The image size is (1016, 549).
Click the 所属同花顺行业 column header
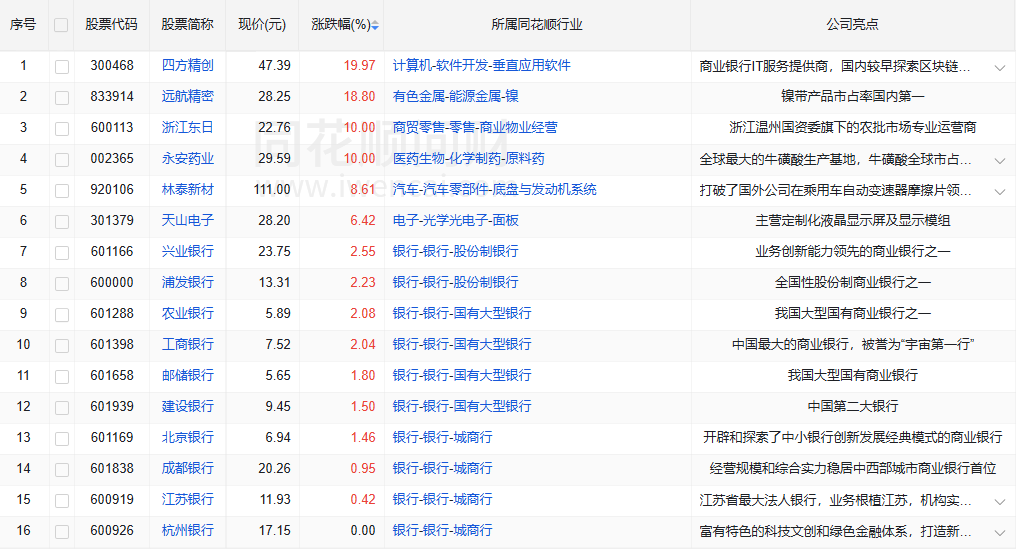tap(537, 24)
